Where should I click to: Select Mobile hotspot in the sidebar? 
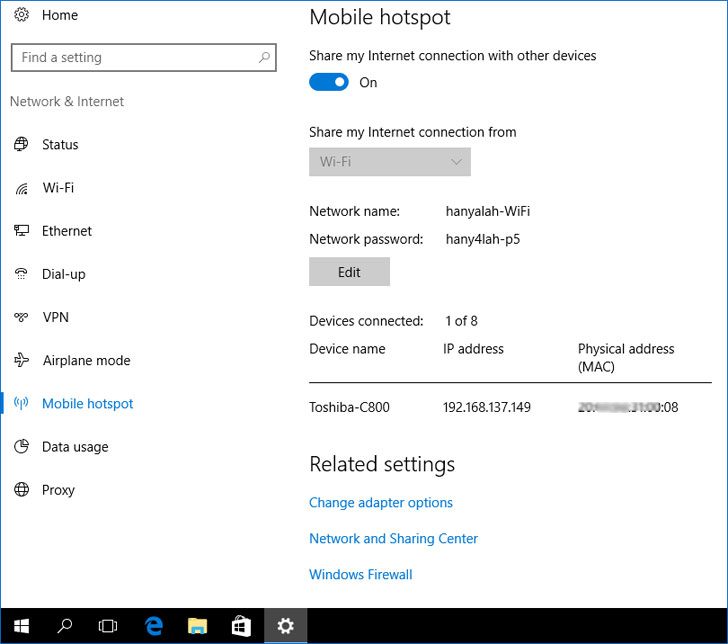pos(87,403)
